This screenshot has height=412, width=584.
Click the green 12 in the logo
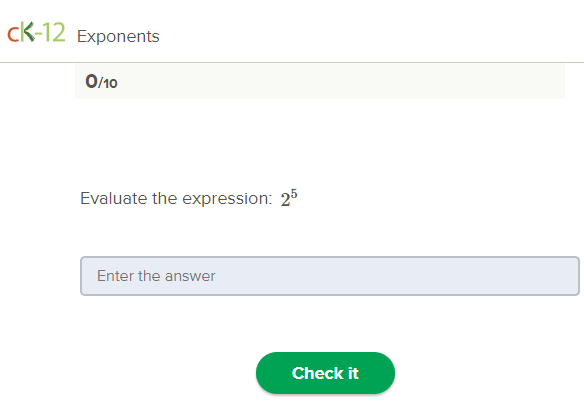[54, 32]
